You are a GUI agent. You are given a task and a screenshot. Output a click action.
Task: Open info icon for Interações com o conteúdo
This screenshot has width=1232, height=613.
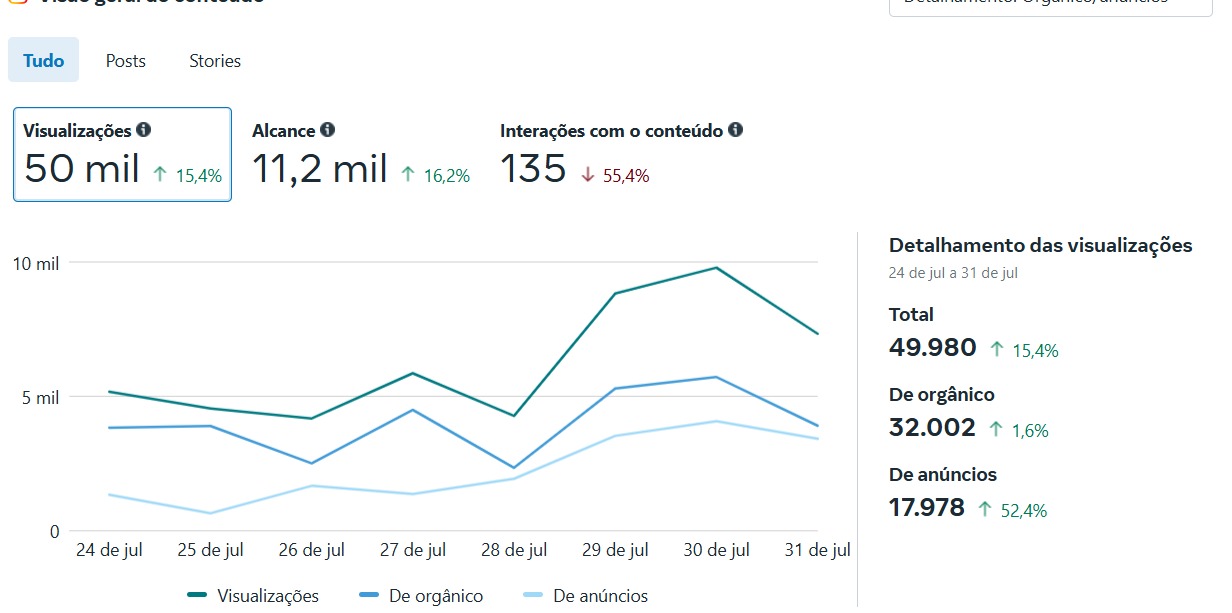click(x=736, y=130)
